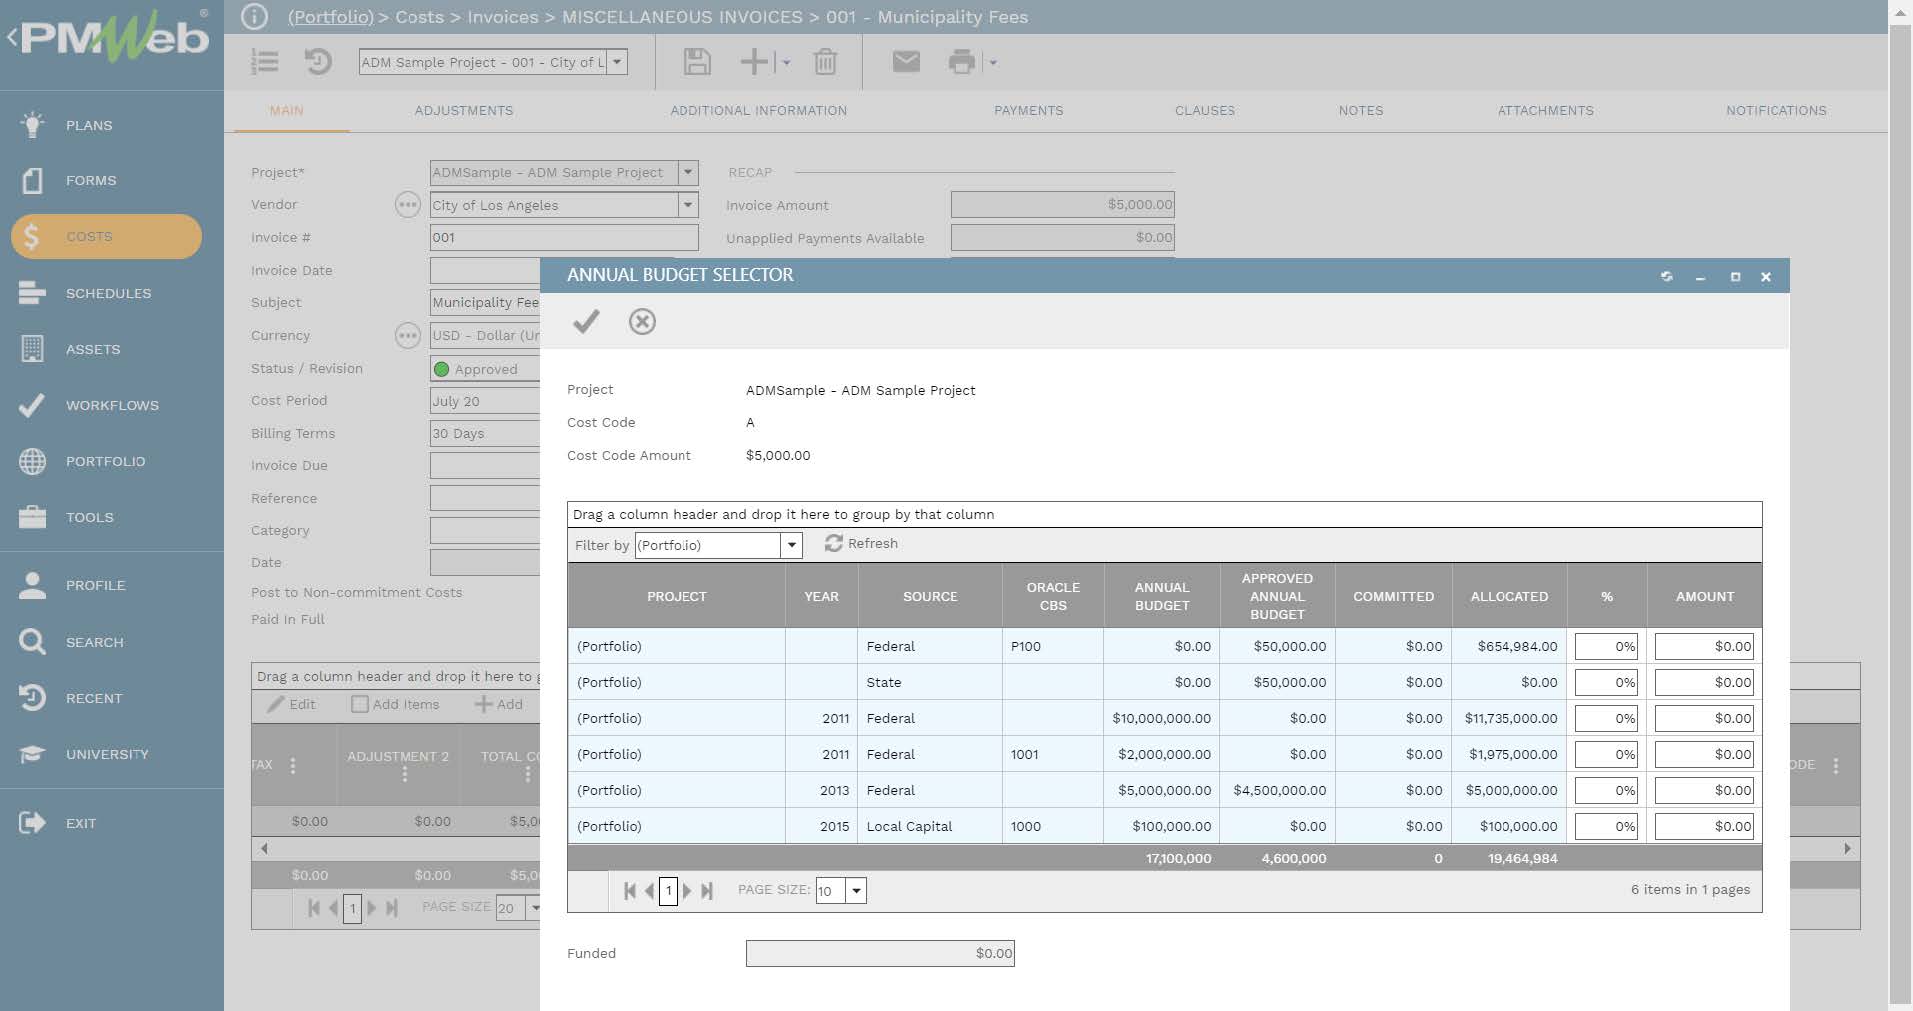Tick the Add Items checkbox
1913x1011 pixels.
[x=360, y=704]
